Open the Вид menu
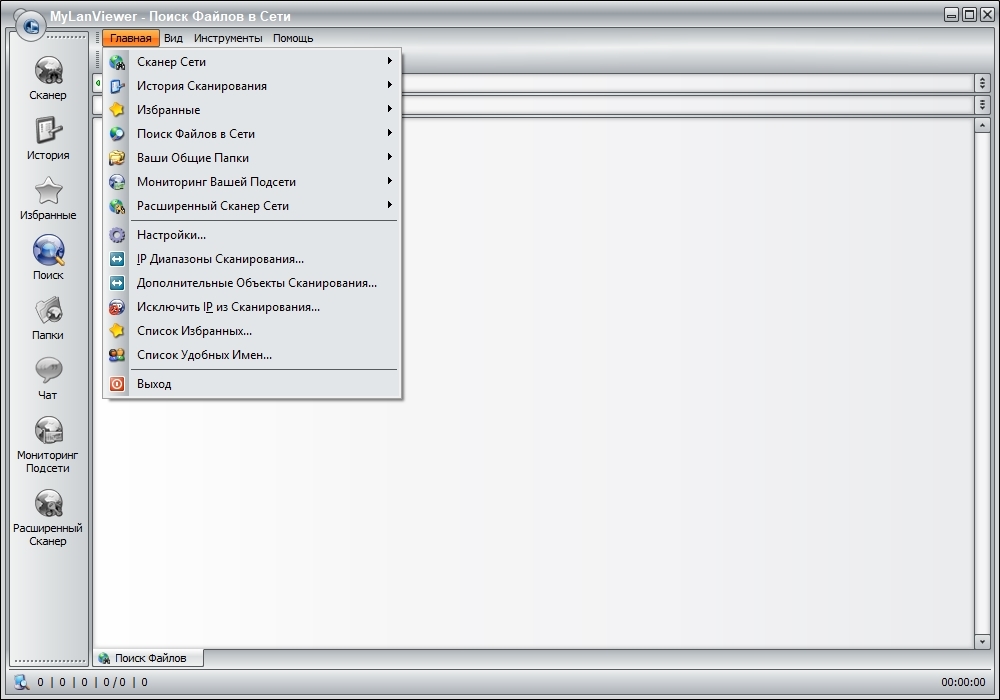Image resolution: width=1000 pixels, height=700 pixels. 173,38
